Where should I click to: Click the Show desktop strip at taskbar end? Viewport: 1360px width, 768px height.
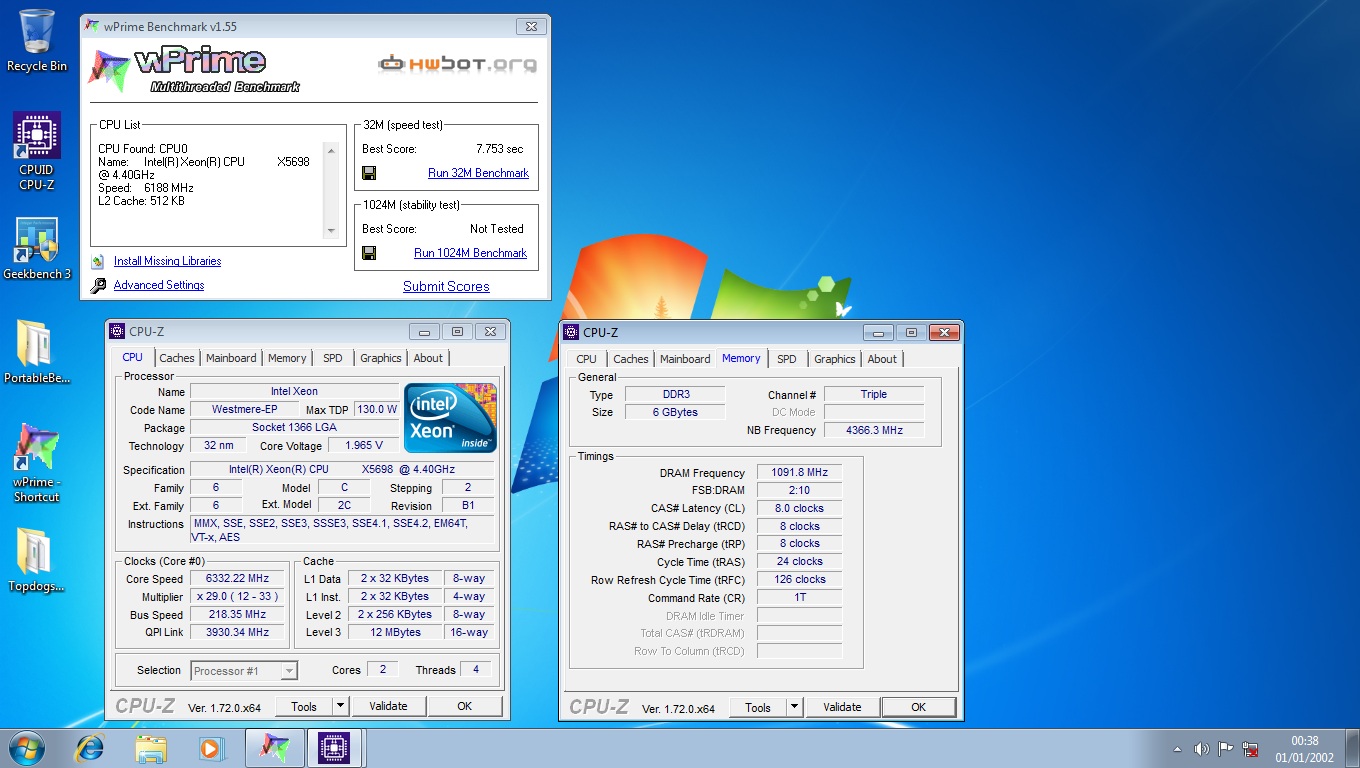(x=1352, y=749)
